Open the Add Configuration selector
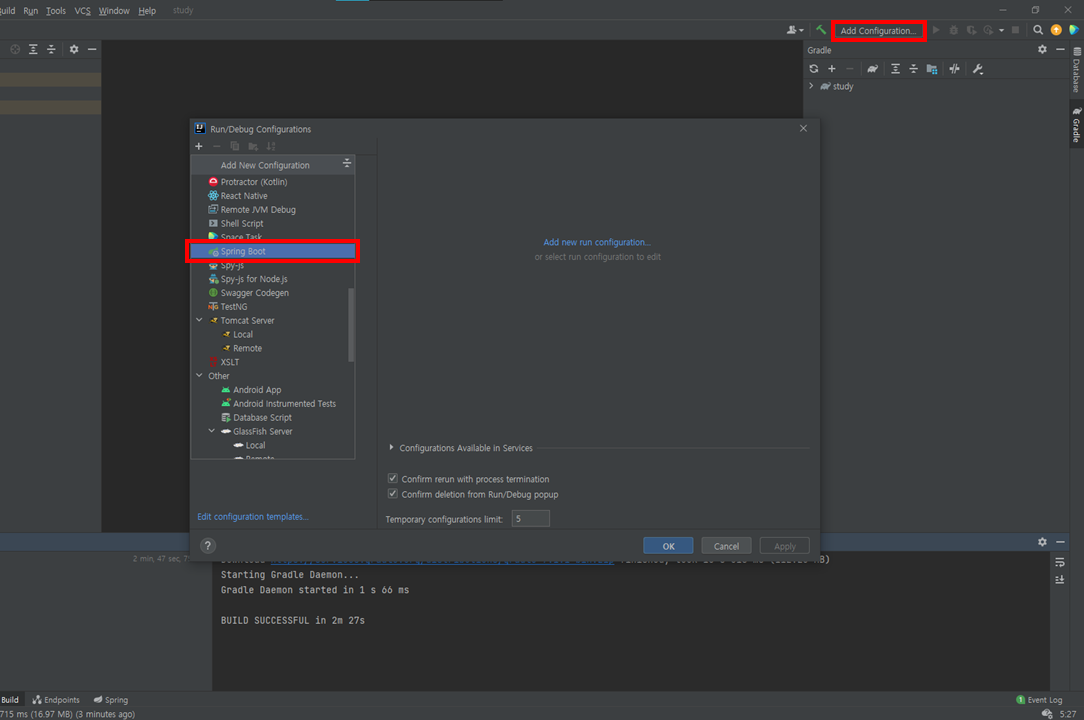Viewport: 1084px width, 720px height. pyautogui.click(x=878, y=30)
